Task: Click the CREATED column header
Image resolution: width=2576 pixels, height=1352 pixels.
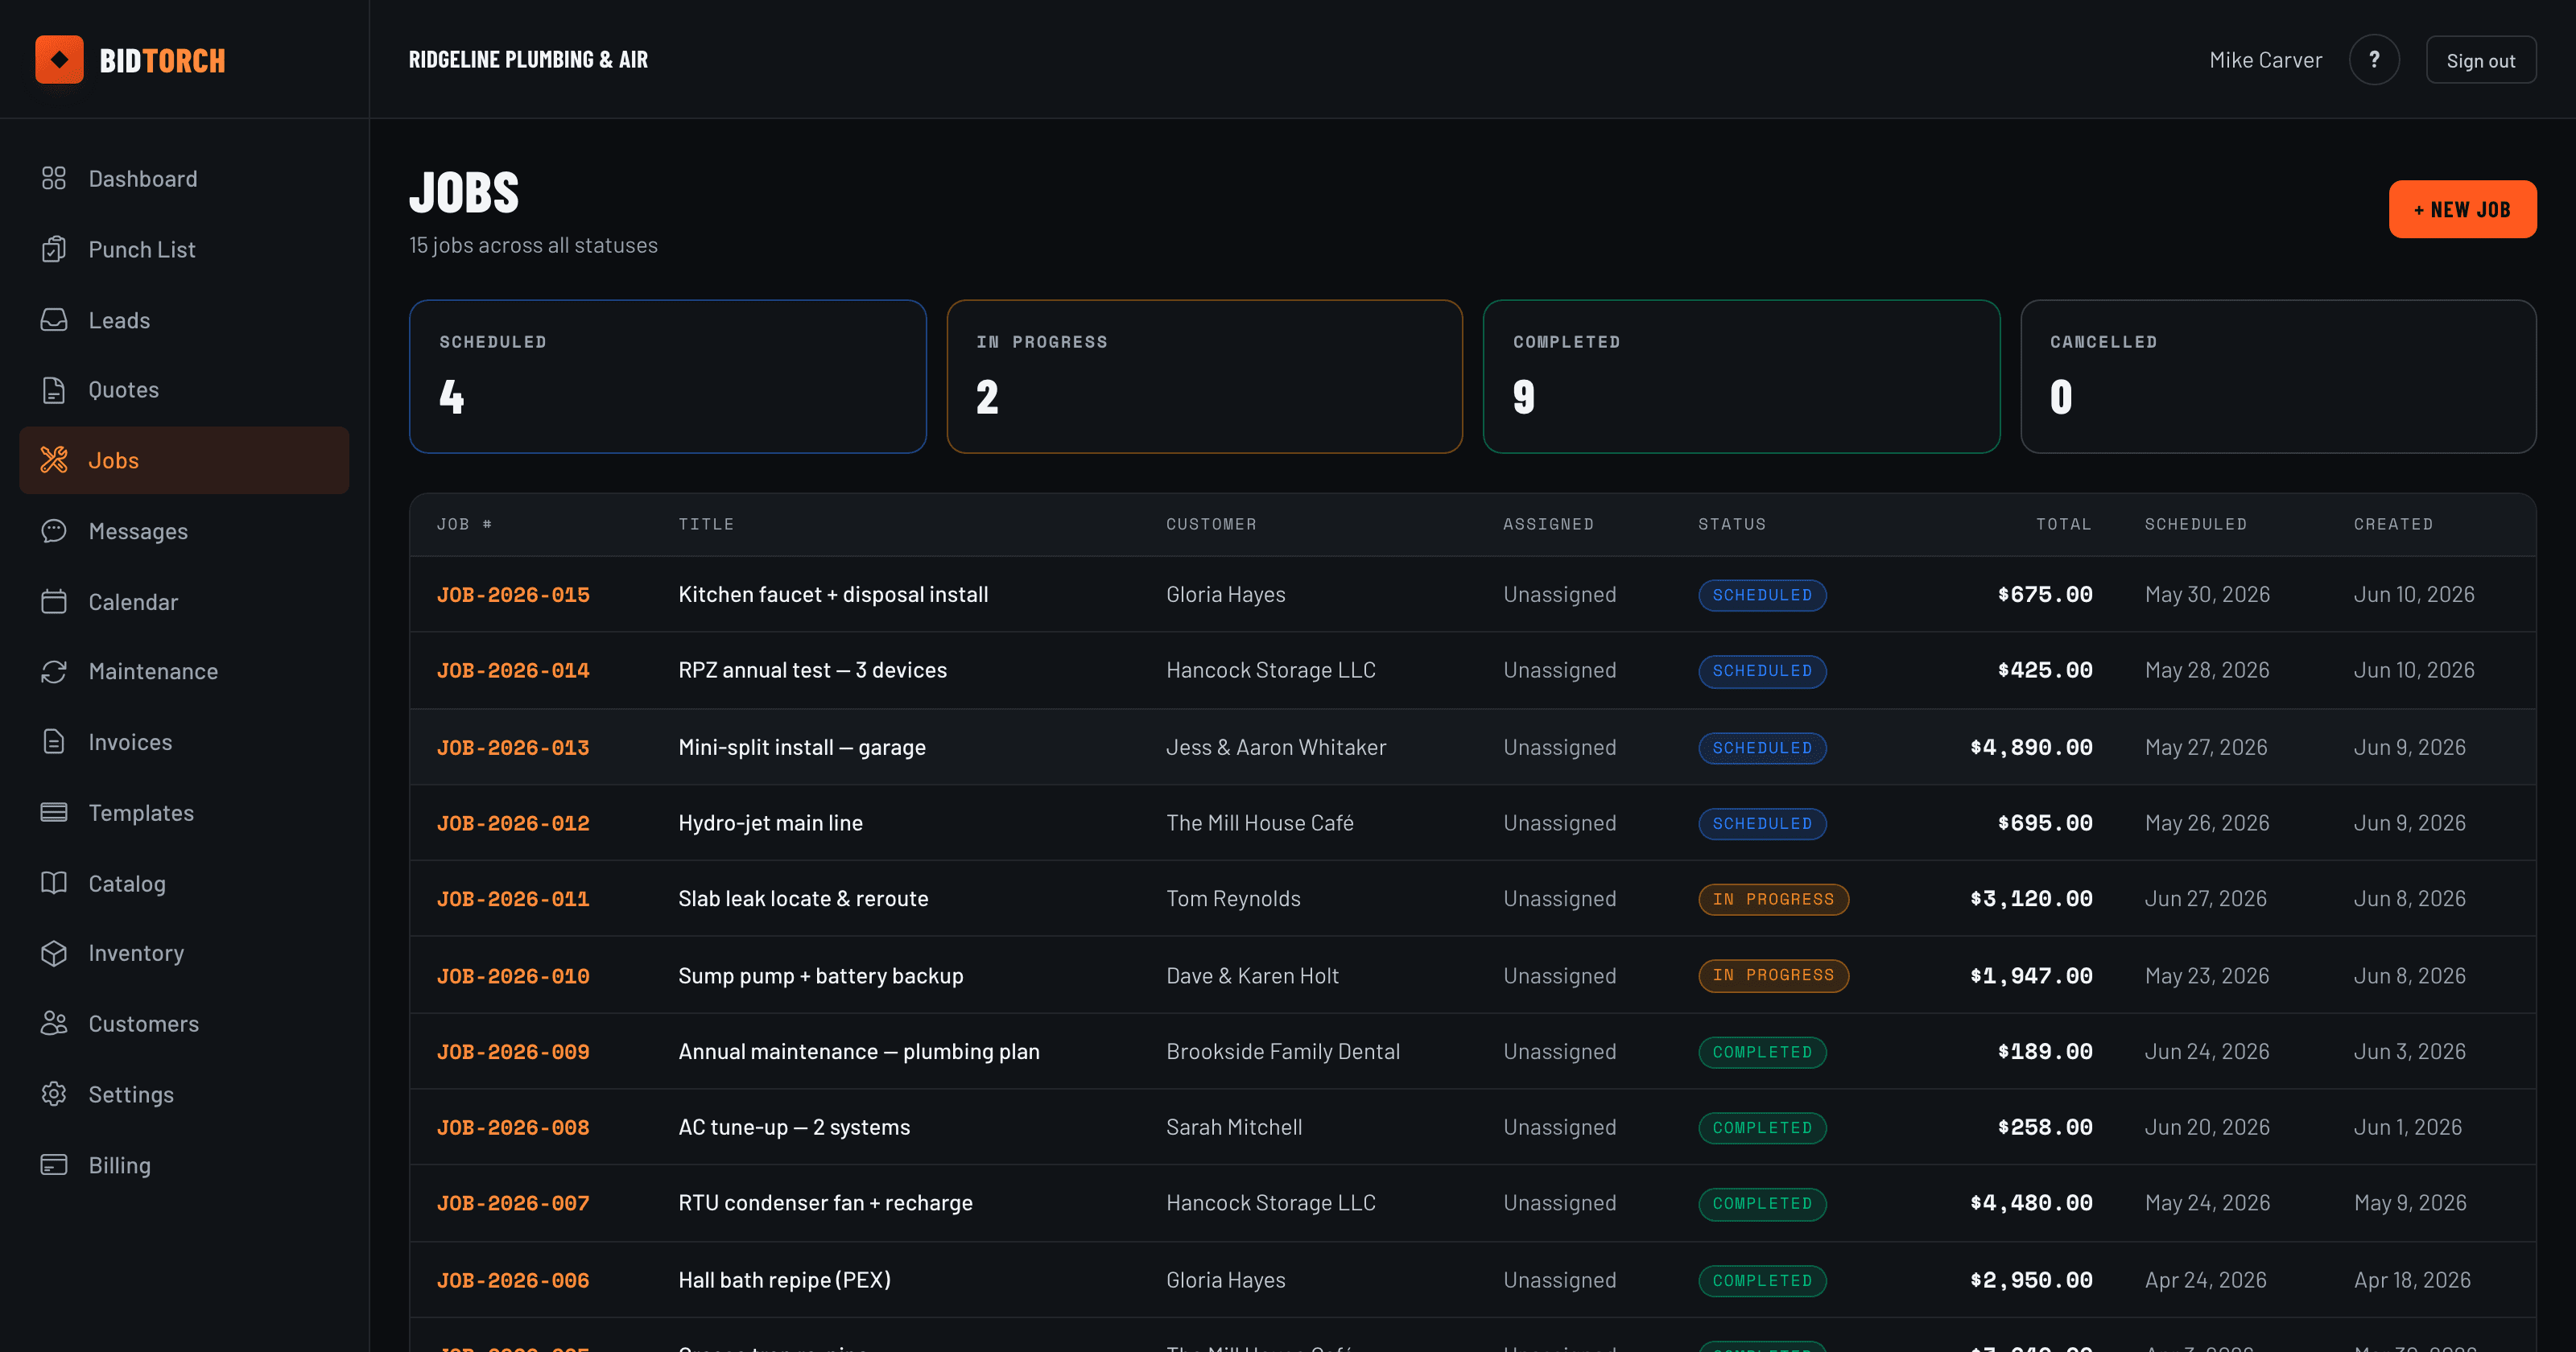Action: (2393, 524)
